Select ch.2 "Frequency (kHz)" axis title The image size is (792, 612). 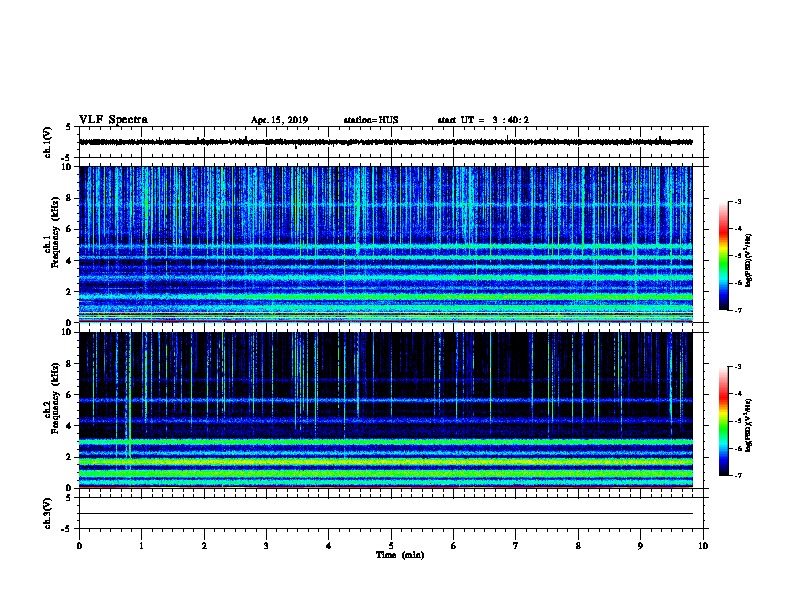[x=55, y=398]
